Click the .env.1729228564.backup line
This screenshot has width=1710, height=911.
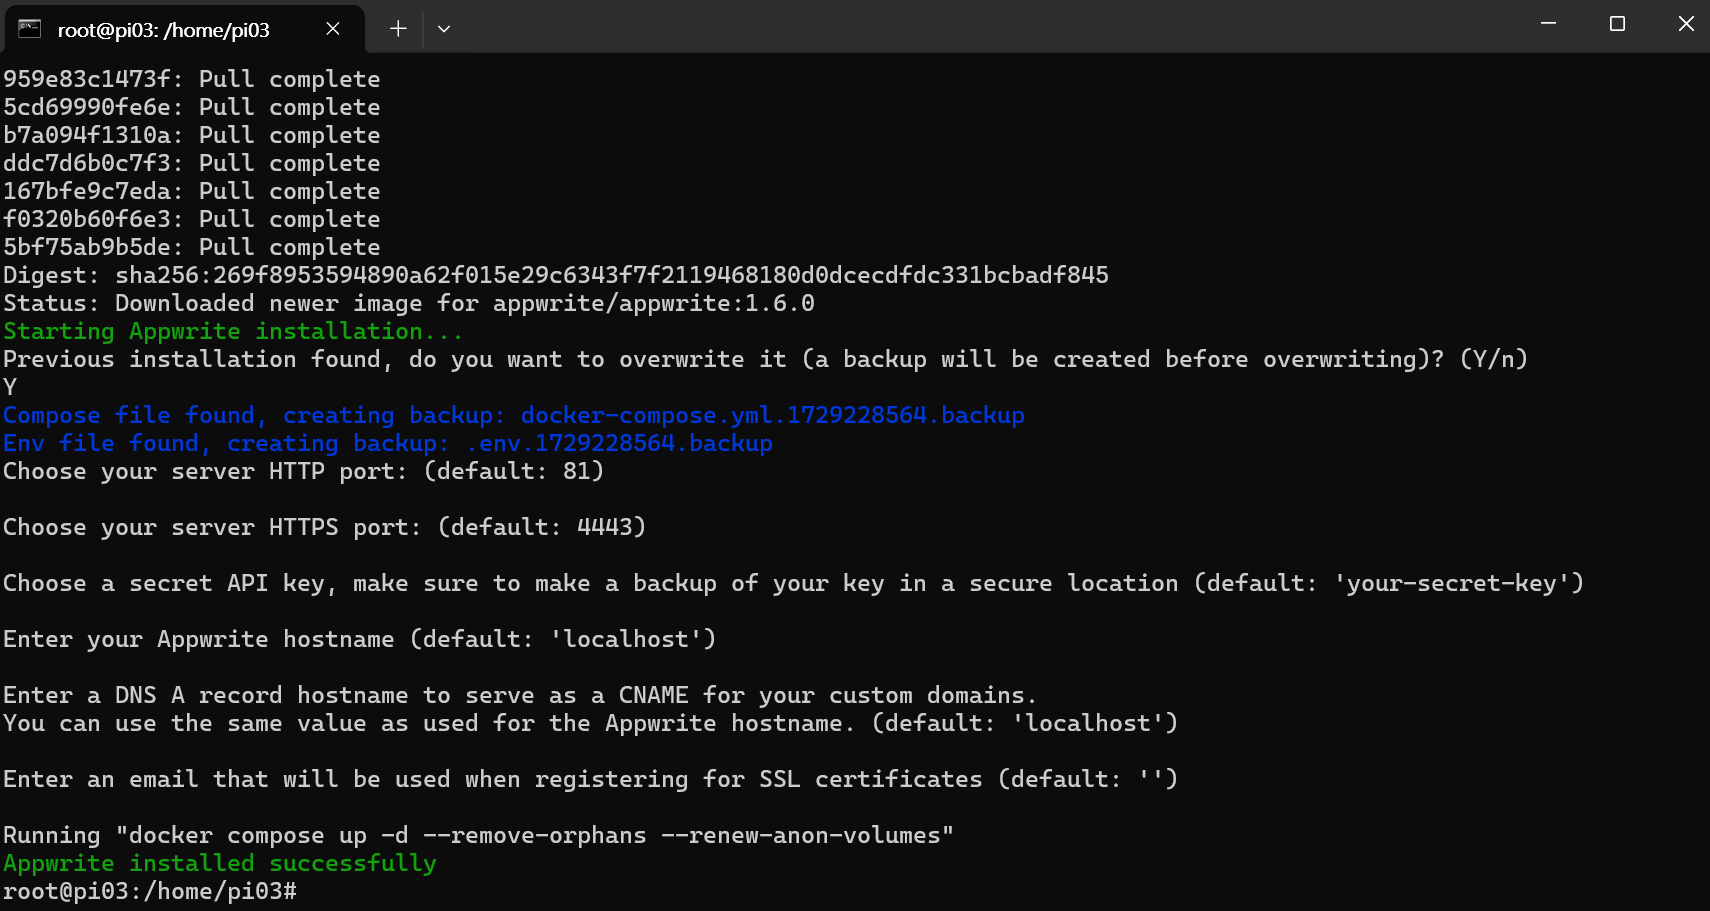pos(388,443)
